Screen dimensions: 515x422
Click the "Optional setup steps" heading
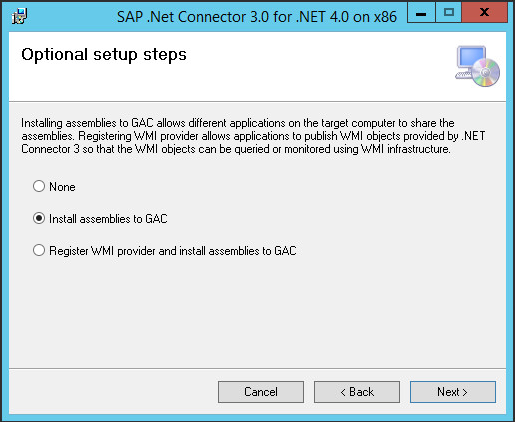tap(104, 55)
